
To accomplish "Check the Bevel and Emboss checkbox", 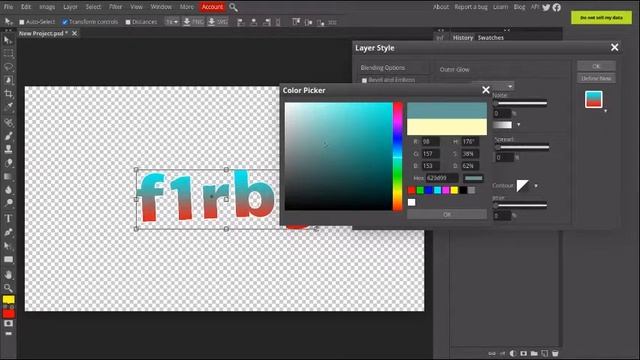I will pyautogui.click(x=364, y=80).
